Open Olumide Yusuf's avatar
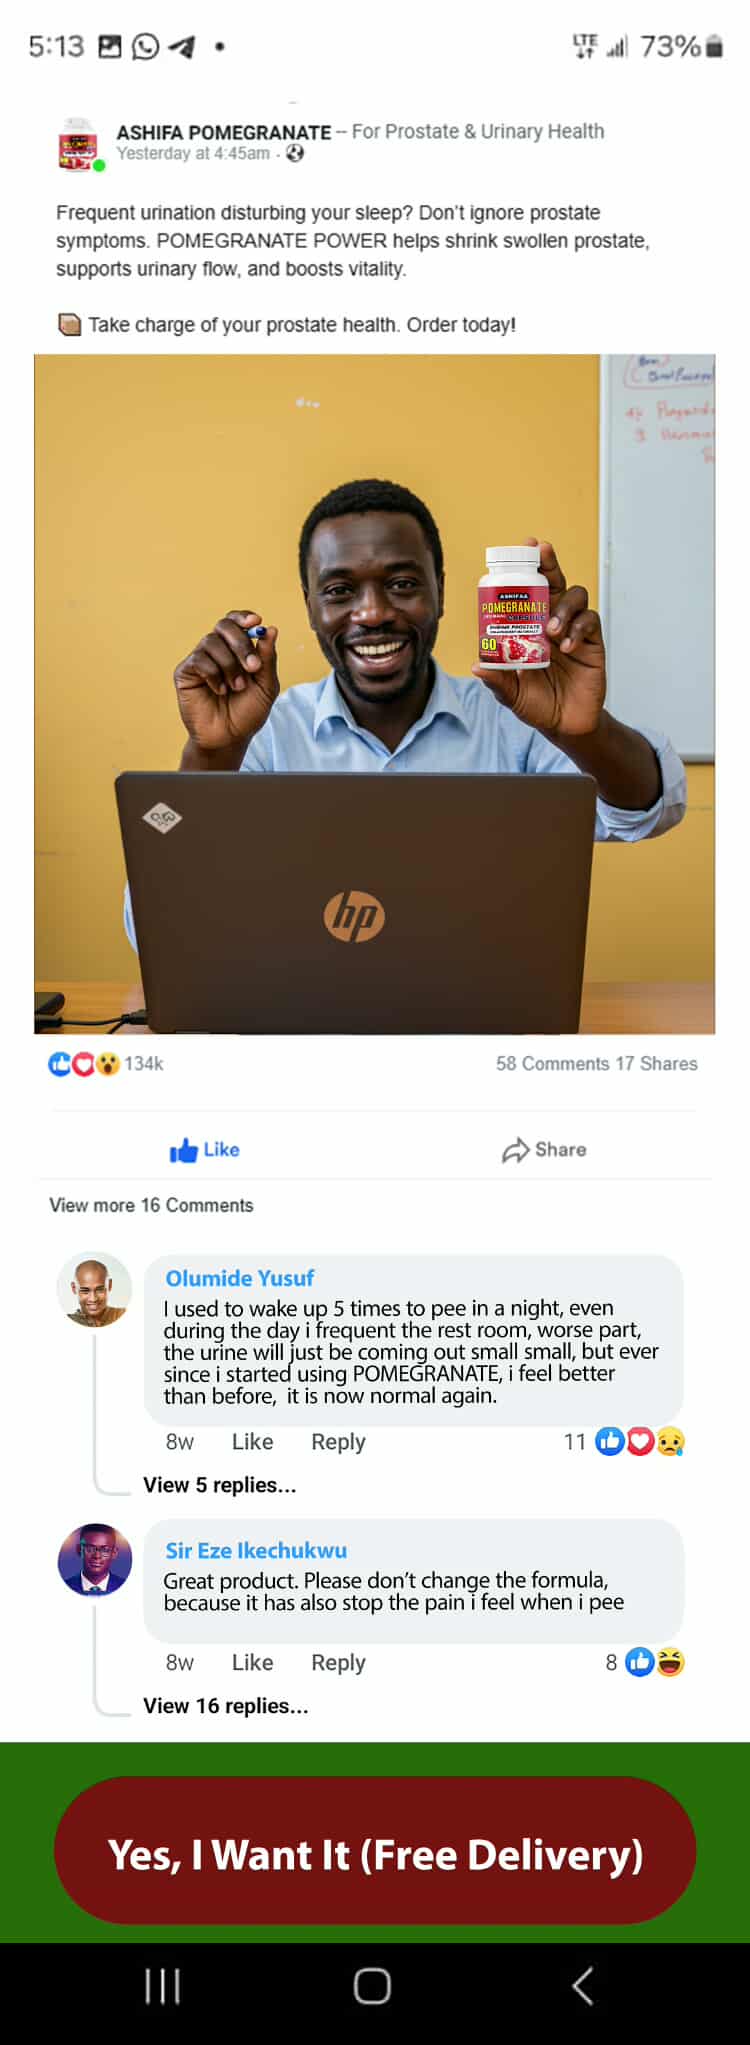Screen dimensions: 750x2045 point(94,1289)
